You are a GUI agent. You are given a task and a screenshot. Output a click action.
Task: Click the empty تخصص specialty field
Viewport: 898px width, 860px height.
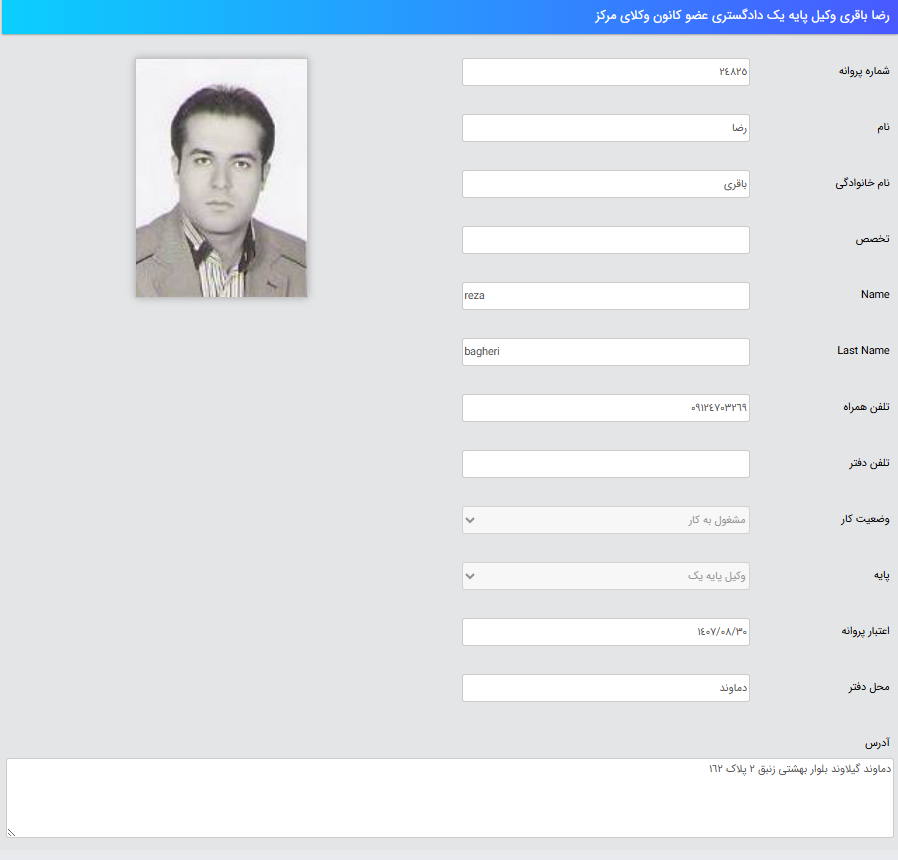pos(605,240)
